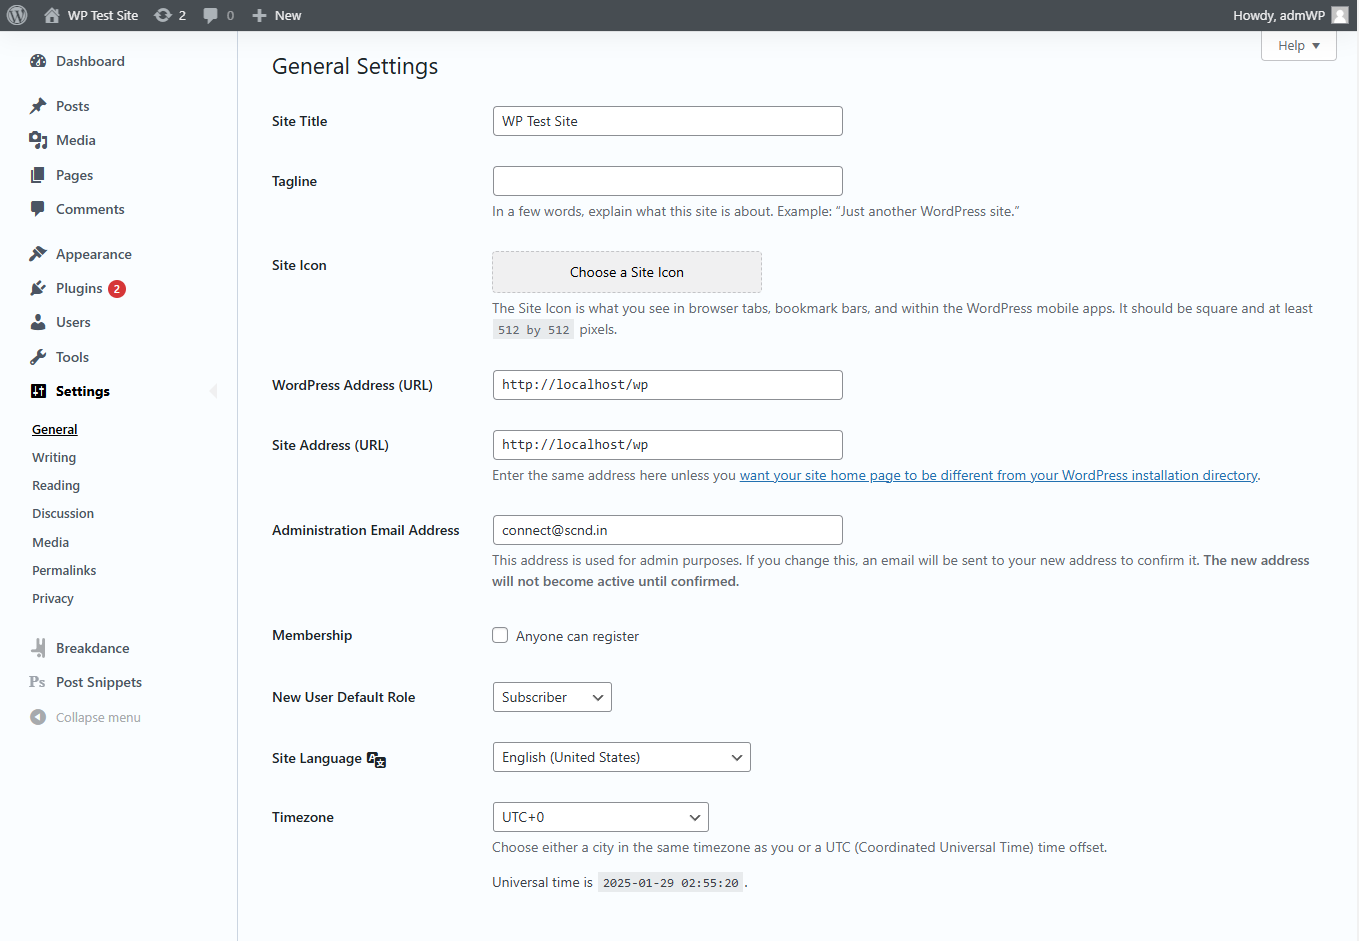Open the General settings submenu
The height and width of the screenshot is (941, 1359).
coord(55,429)
